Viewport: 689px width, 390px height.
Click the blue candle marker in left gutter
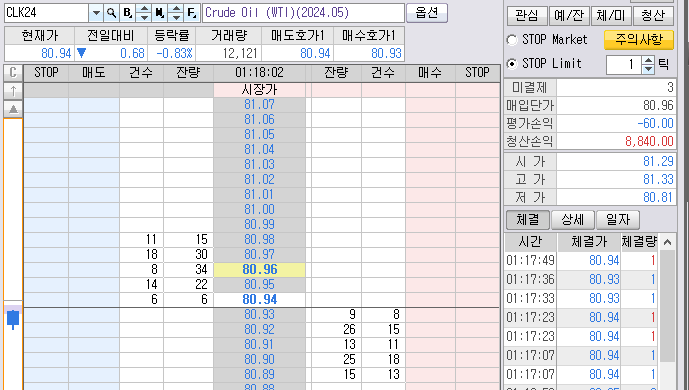click(13, 319)
